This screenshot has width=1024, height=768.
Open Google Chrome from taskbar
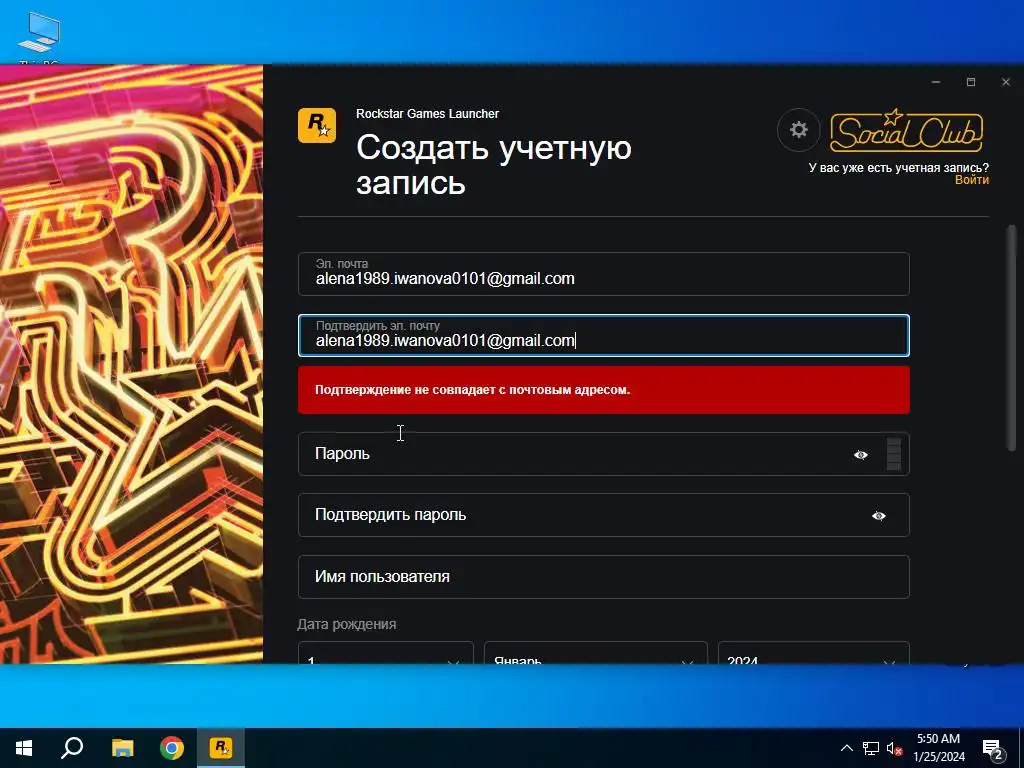pyautogui.click(x=172, y=748)
